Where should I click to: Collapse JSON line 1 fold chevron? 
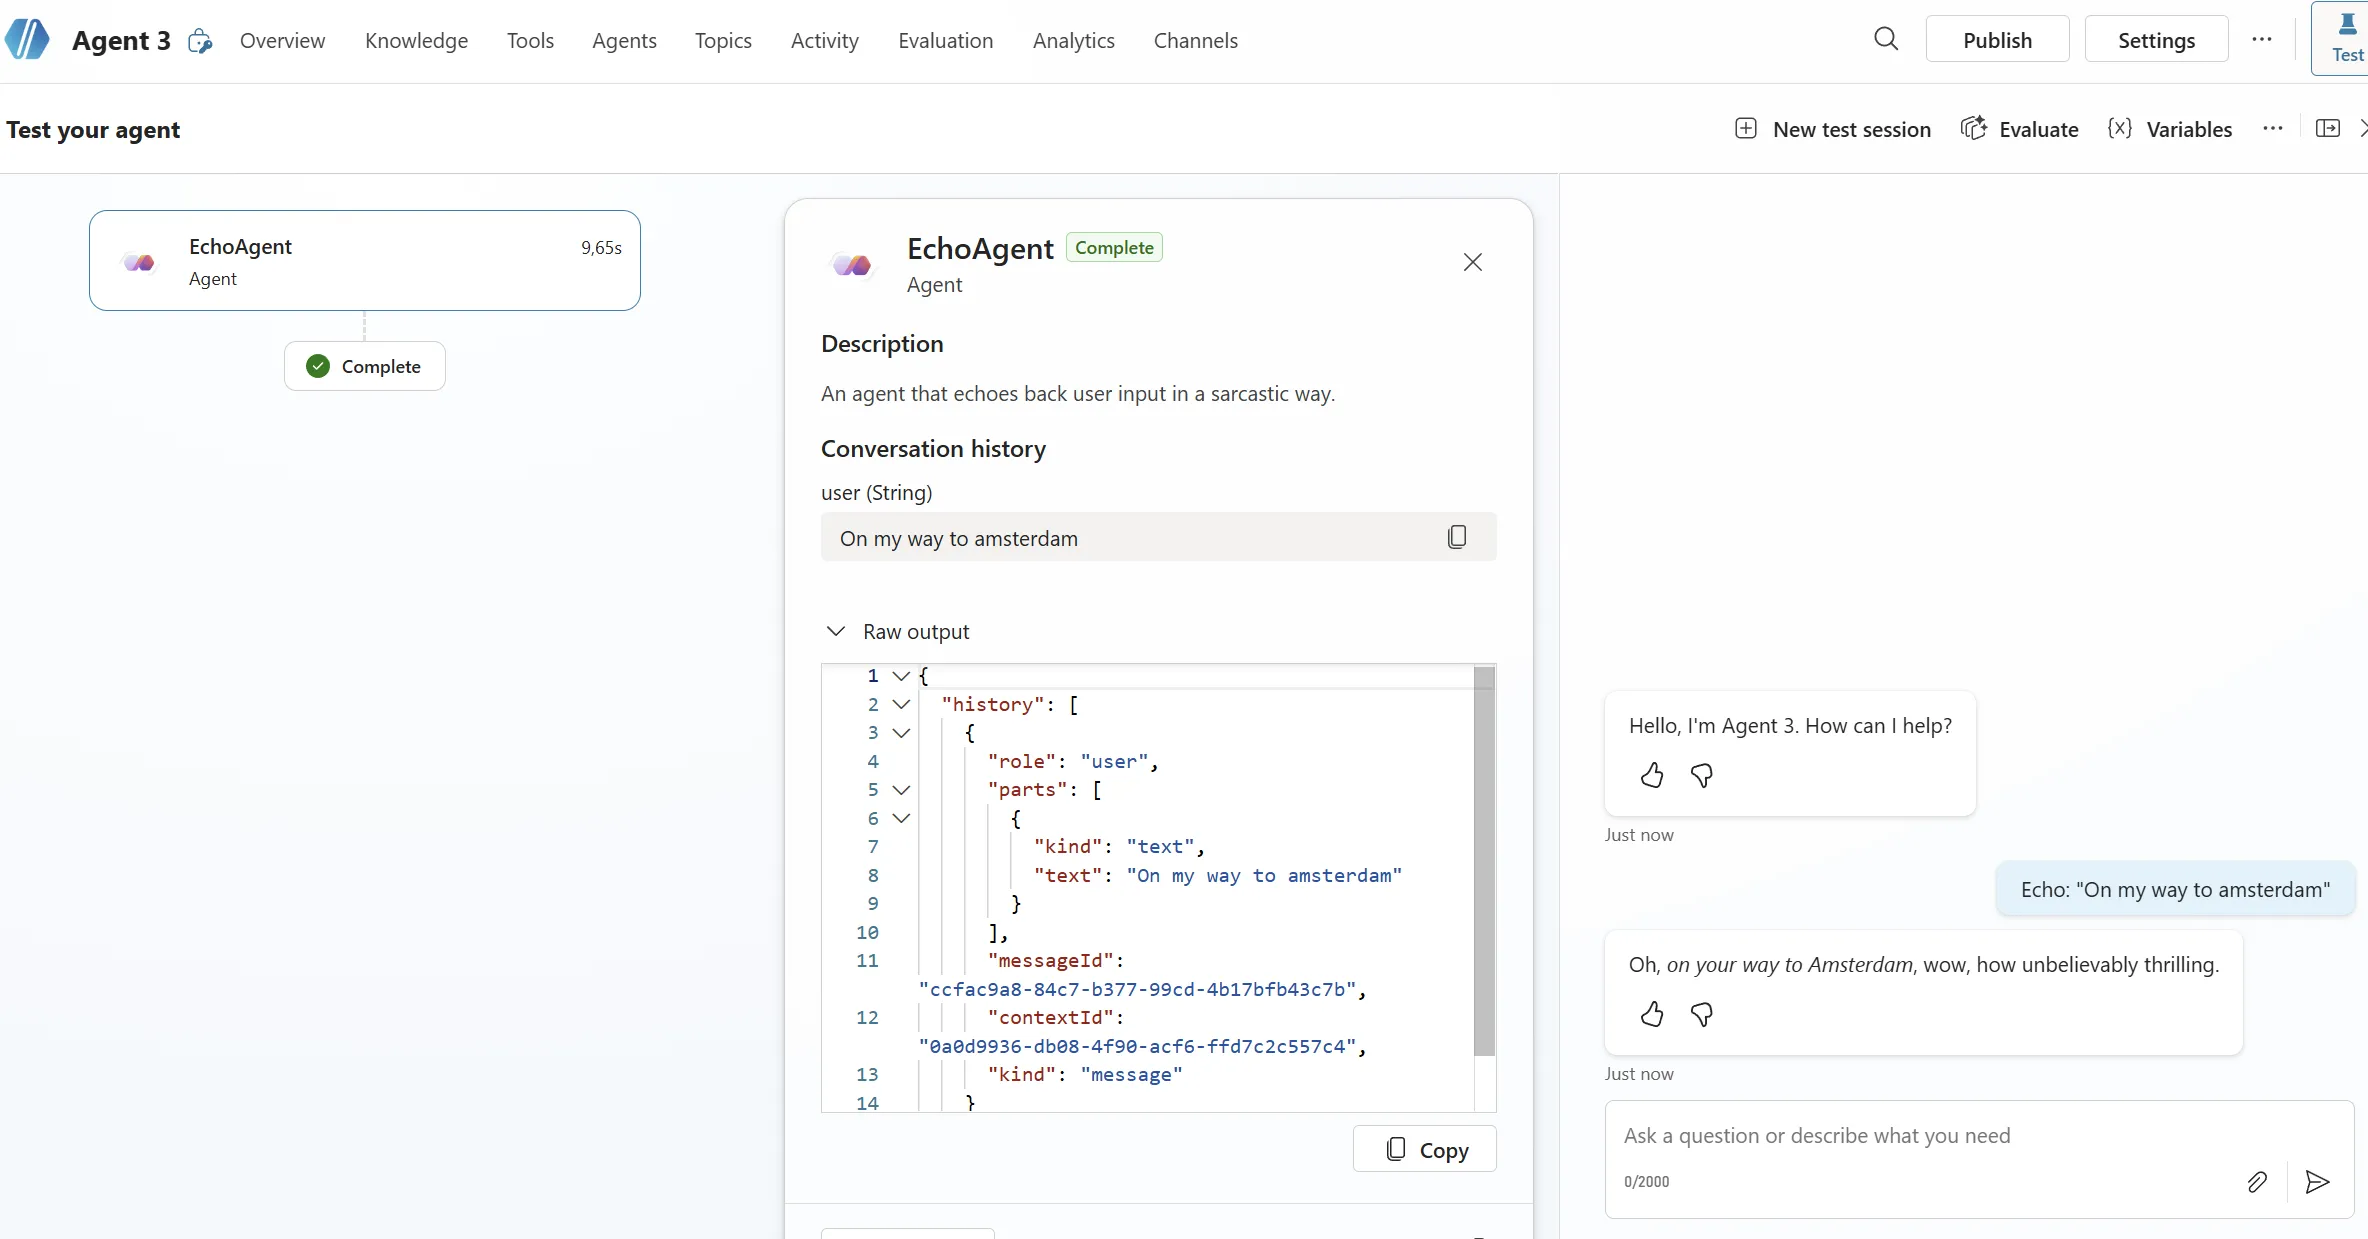point(901,676)
